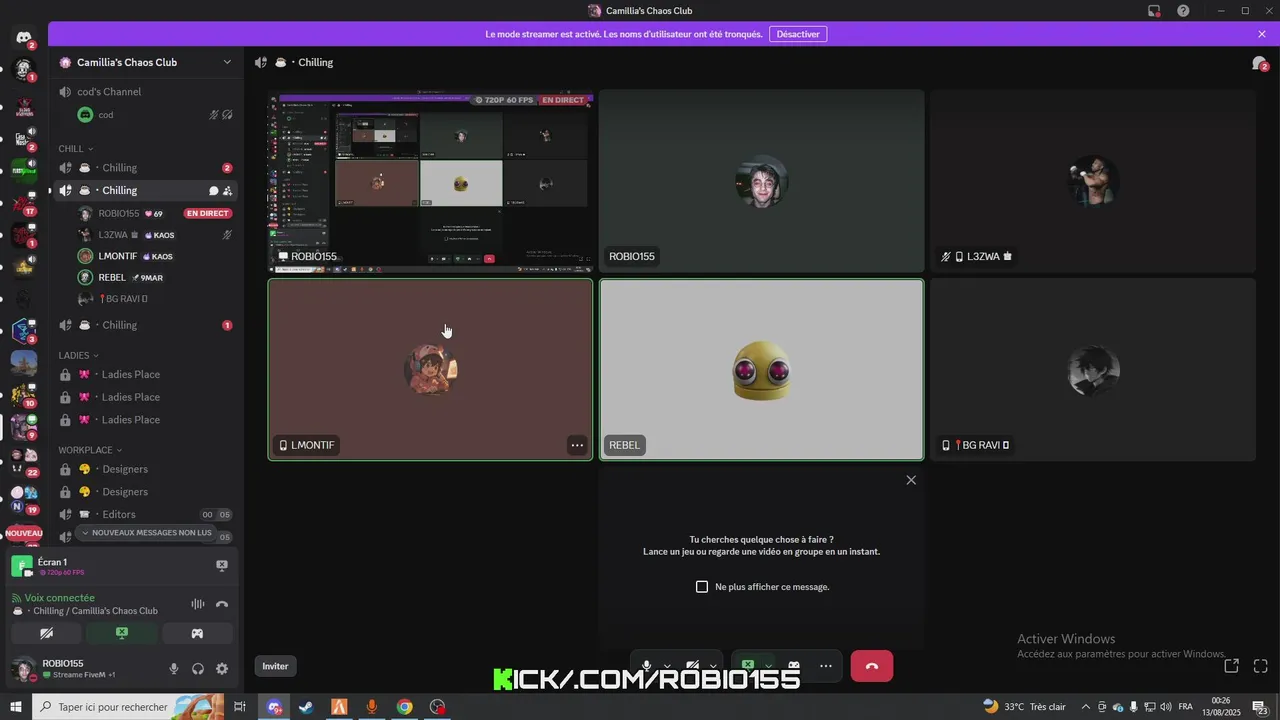Click the Inviter button
This screenshot has height=720, width=1280.
pos(275,666)
